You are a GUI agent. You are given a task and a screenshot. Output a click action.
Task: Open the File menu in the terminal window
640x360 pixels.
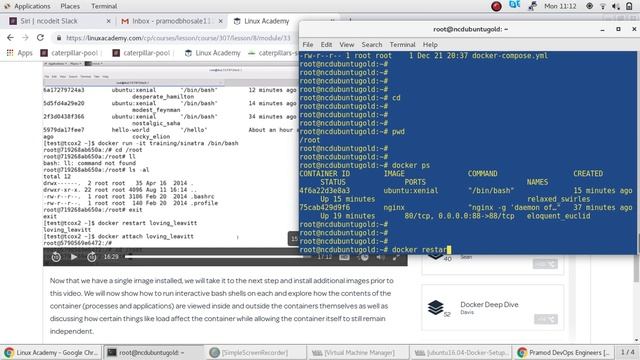(x=308, y=44)
